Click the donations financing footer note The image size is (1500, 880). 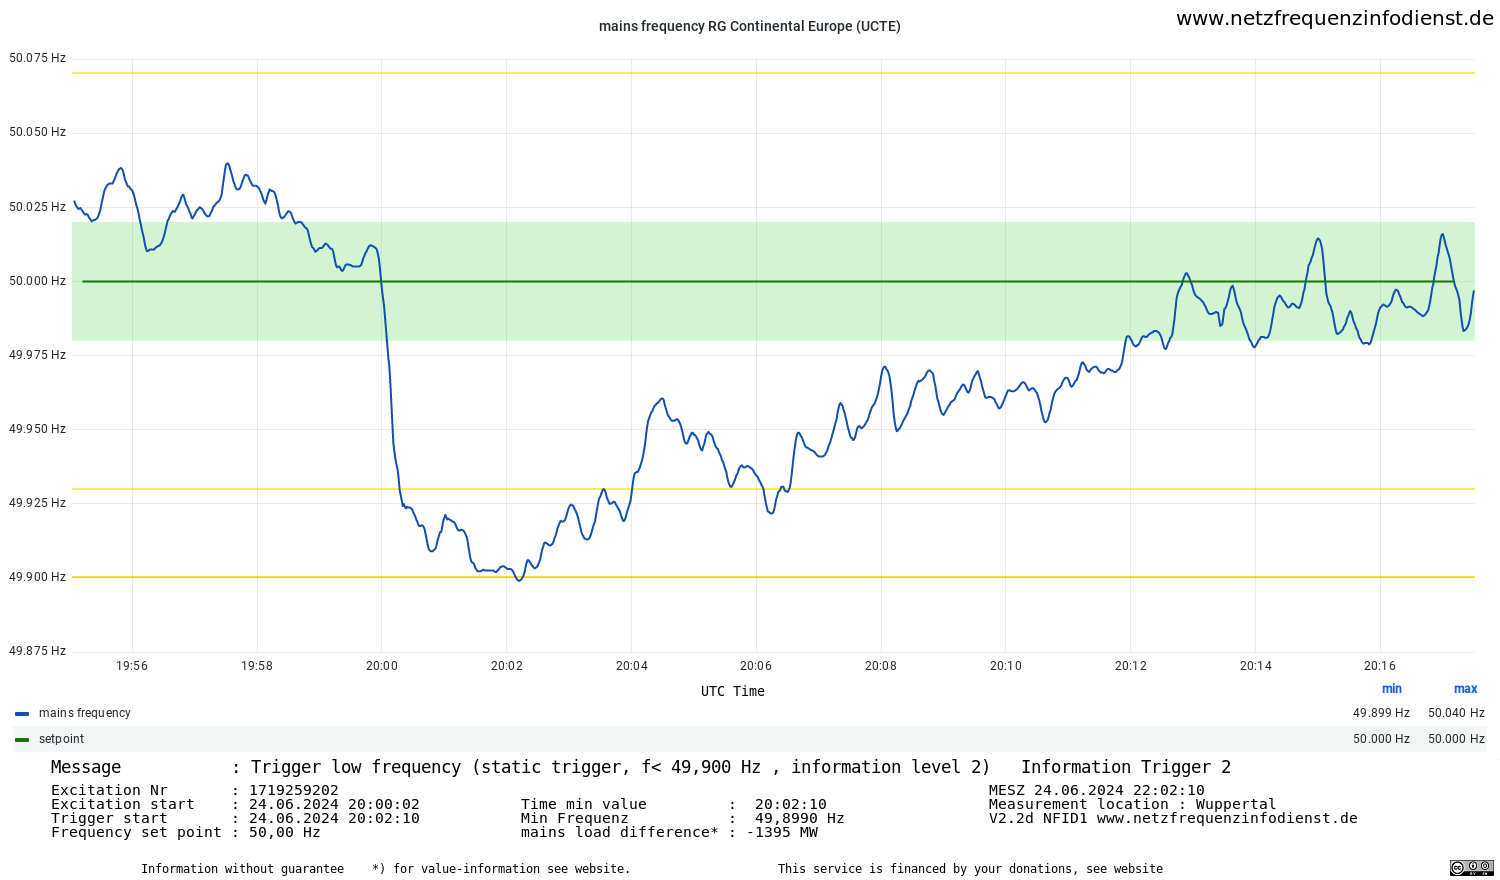970,869
